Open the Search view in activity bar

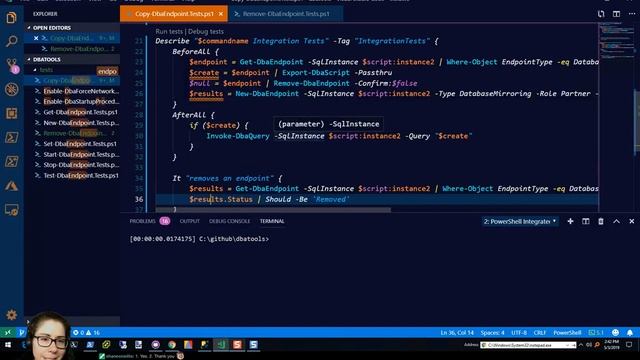tap(11, 41)
